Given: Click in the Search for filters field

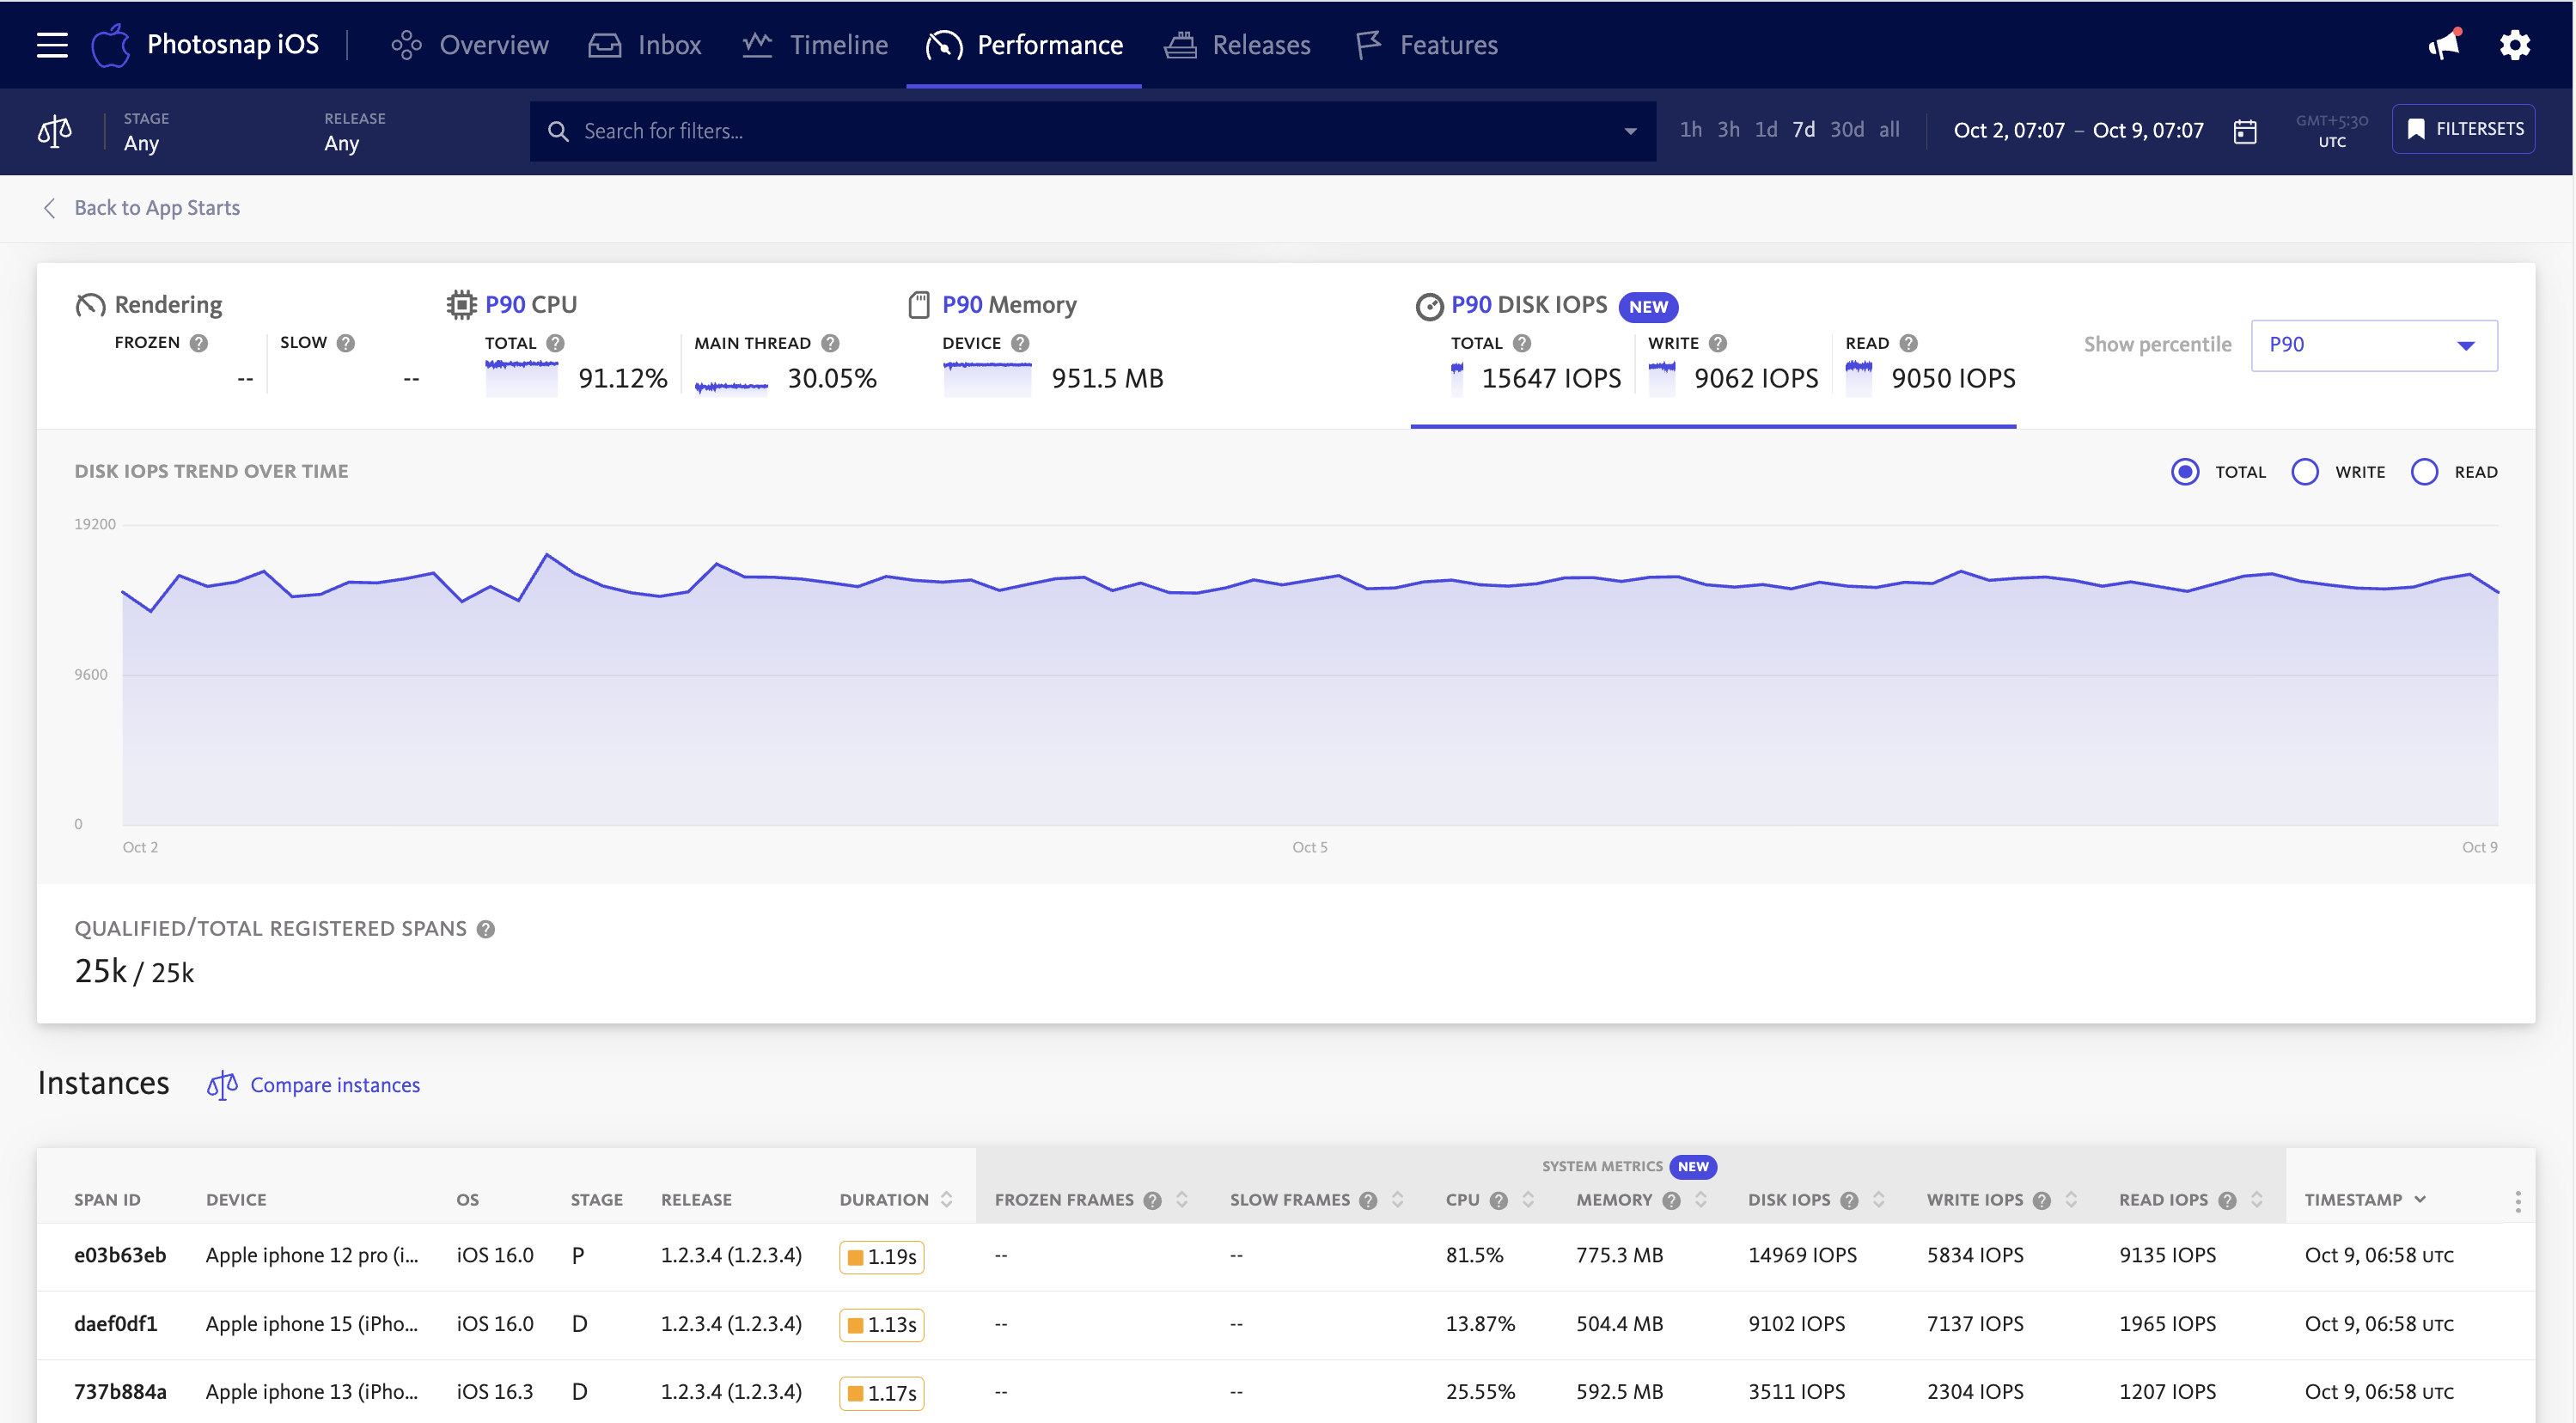Looking at the screenshot, I should coord(1092,131).
